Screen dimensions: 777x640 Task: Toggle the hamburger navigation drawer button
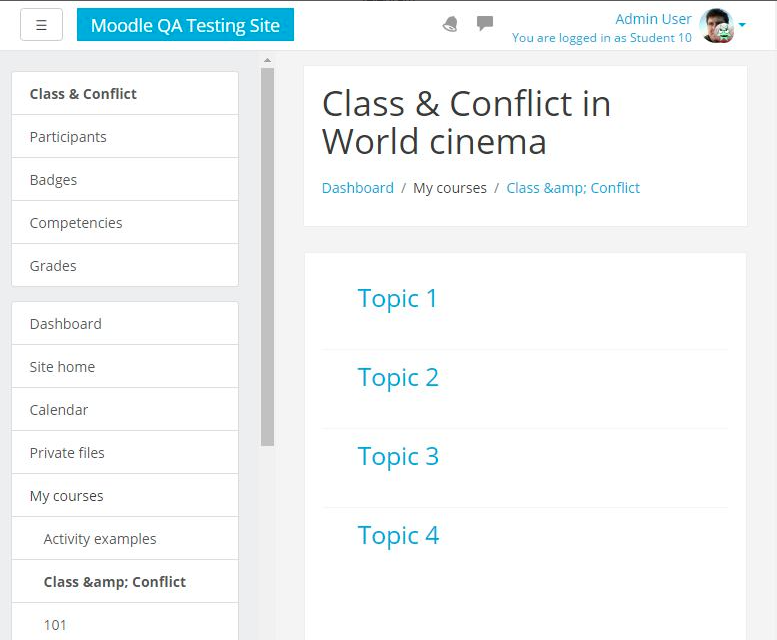(x=41, y=24)
